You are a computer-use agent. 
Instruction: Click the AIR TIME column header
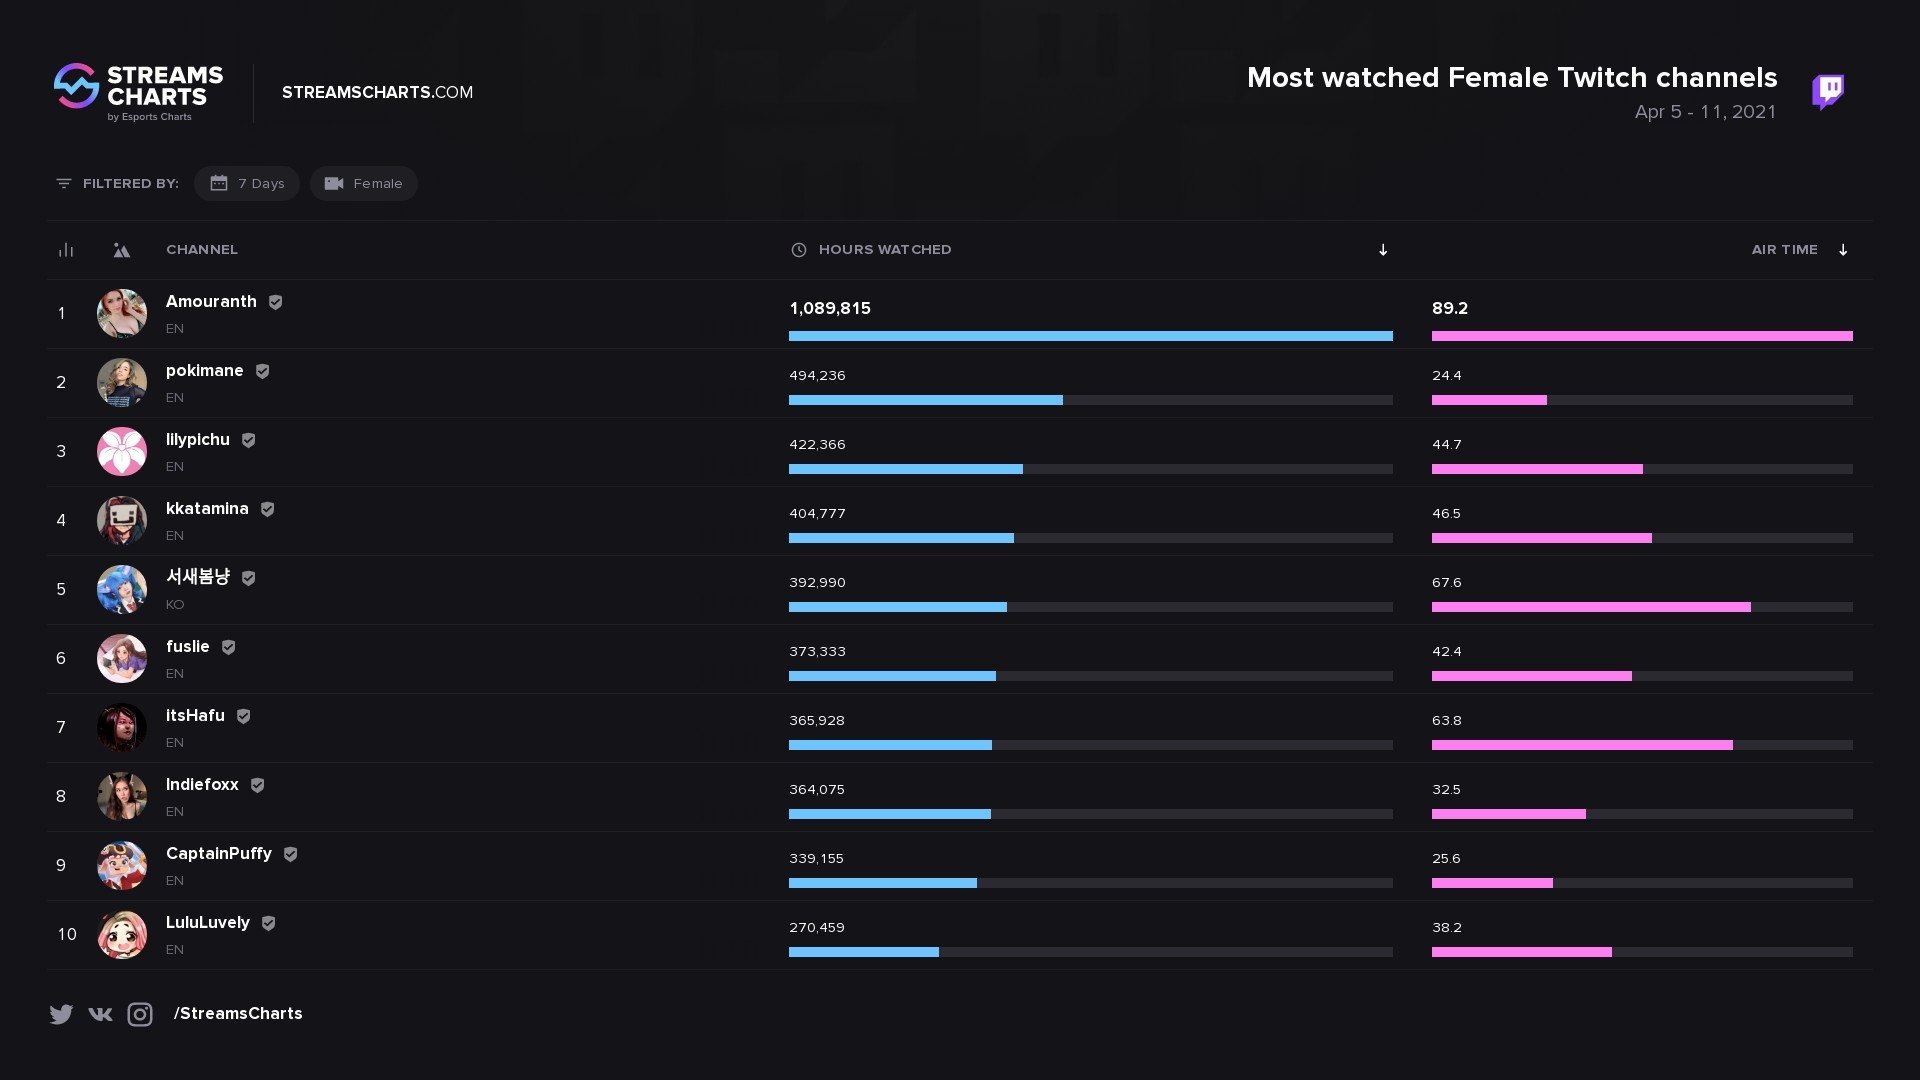pyautogui.click(x=1784, y=250)
